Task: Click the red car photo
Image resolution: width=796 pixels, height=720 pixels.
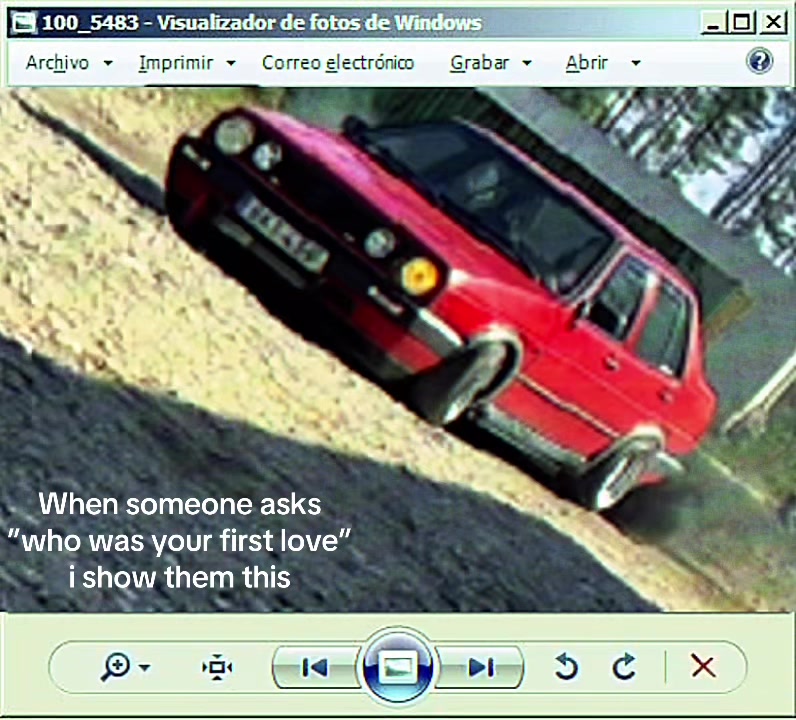Action: [398, 349]
